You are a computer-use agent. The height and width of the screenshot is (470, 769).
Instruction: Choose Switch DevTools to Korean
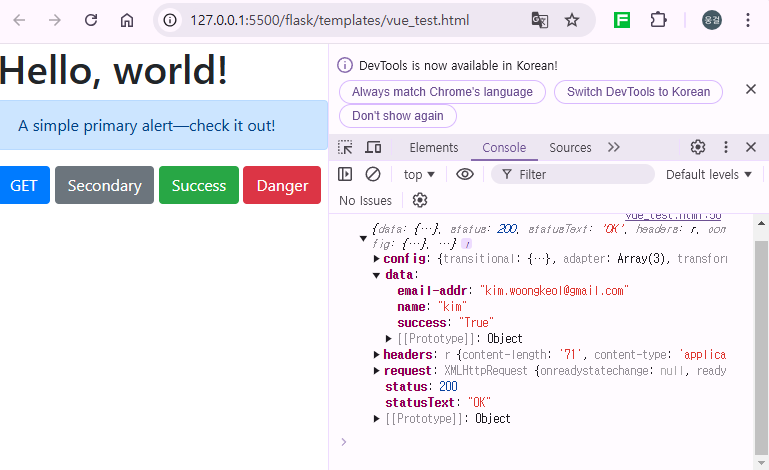(638, 92)
